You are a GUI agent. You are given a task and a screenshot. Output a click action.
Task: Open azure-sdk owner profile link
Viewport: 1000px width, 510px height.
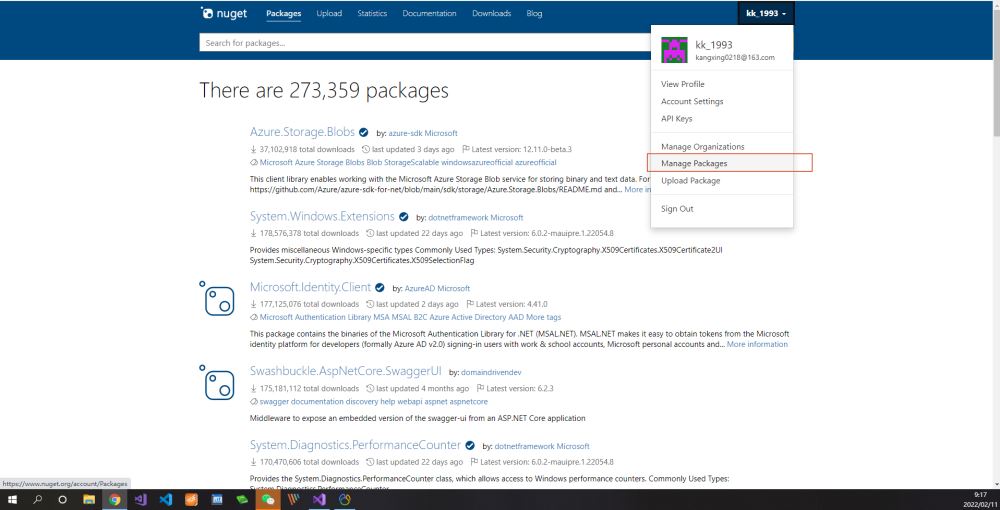click(x=406, y=133)
